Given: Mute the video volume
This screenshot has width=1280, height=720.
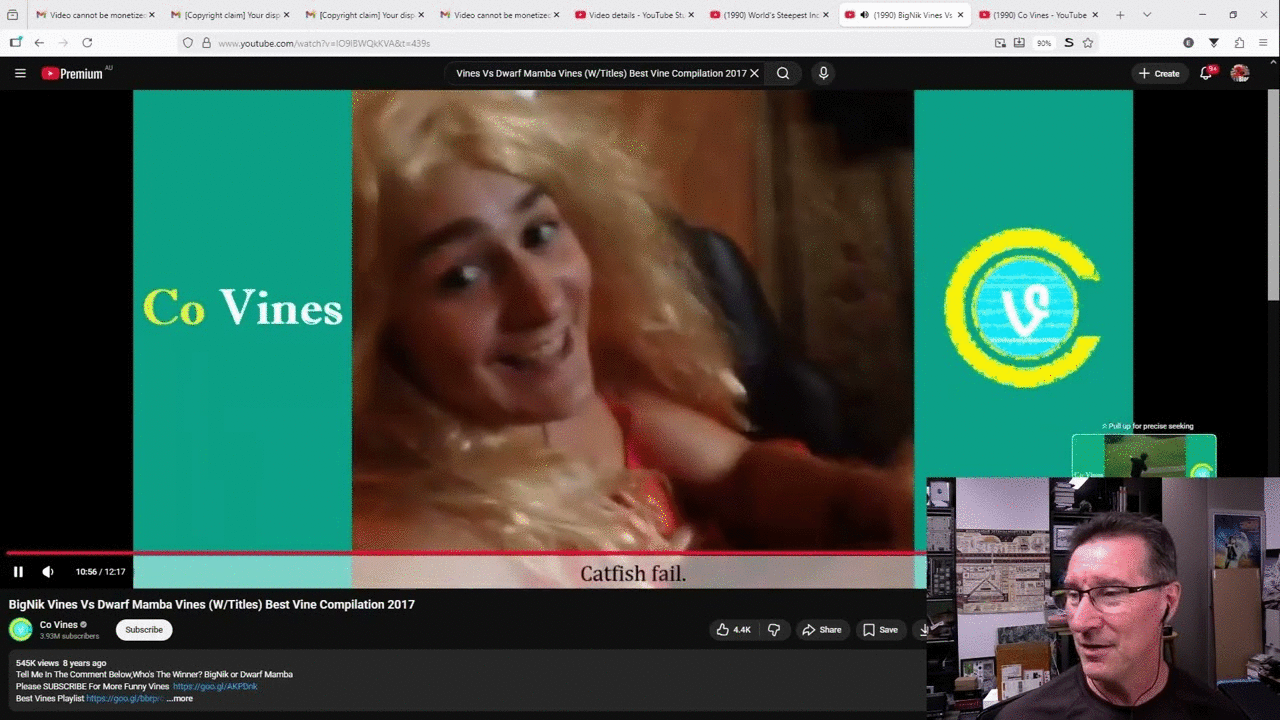Looking at the screenshot, I should 47,572.
